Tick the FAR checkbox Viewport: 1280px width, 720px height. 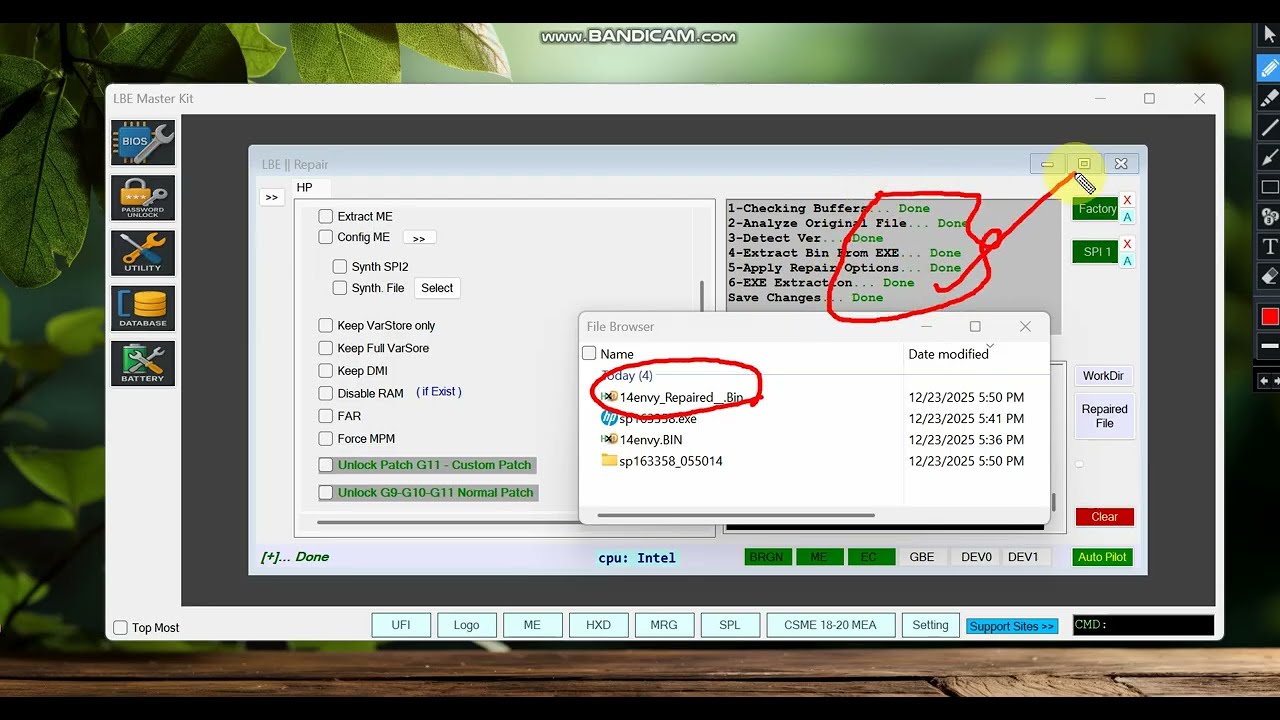[x=325, y=416]
